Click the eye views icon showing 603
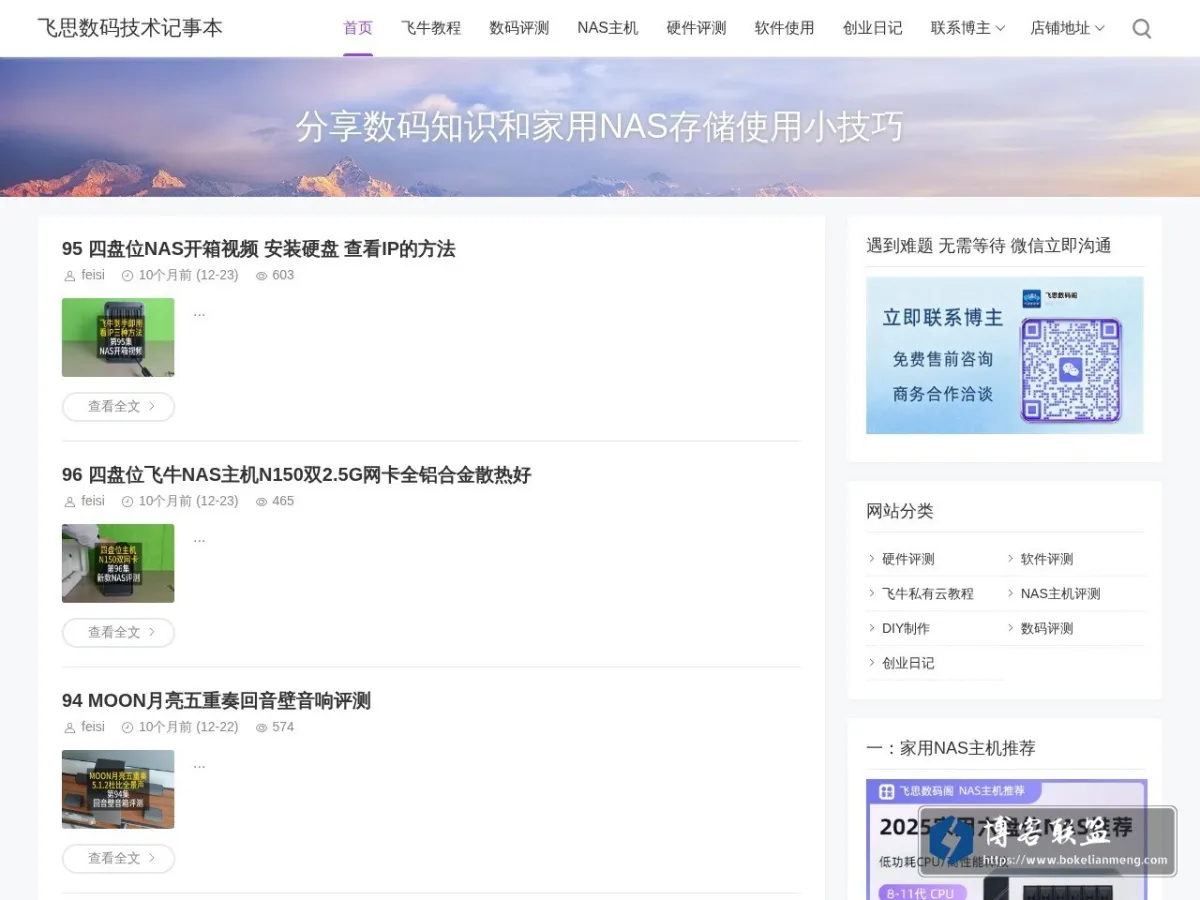The image size is (1200, 900). pos(261,276)
